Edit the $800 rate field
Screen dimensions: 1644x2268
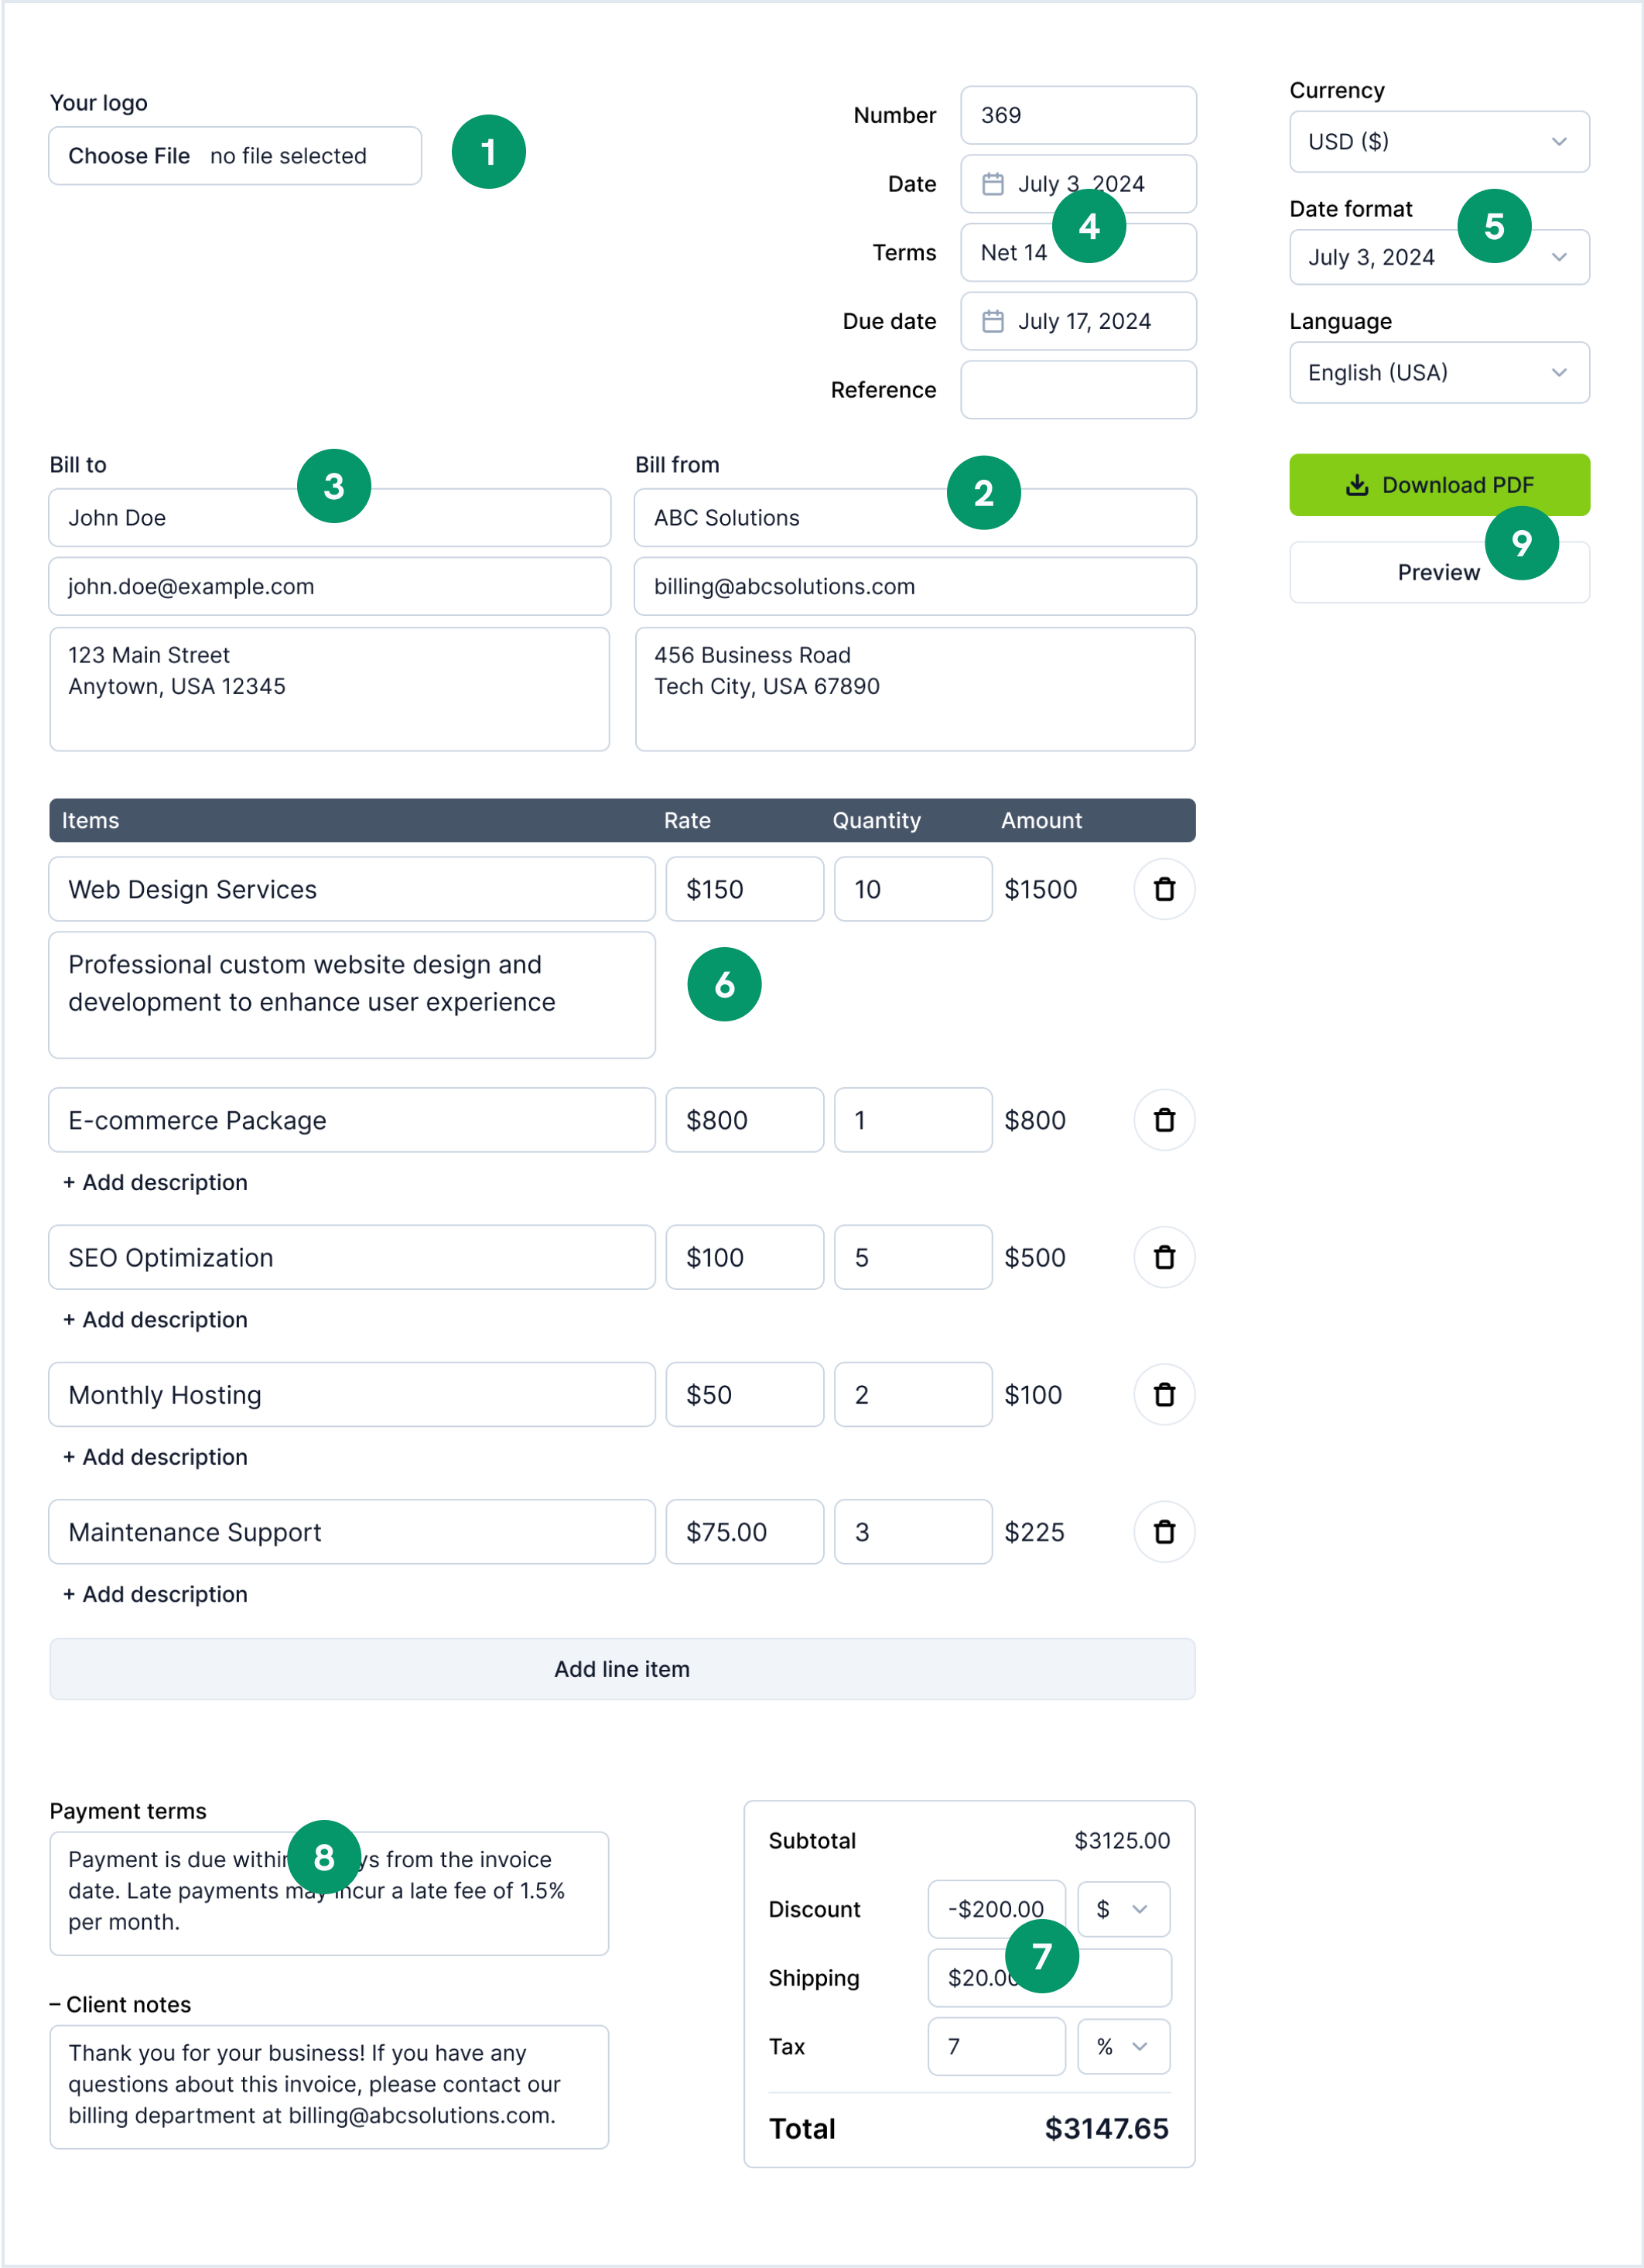click(745, 1120)
